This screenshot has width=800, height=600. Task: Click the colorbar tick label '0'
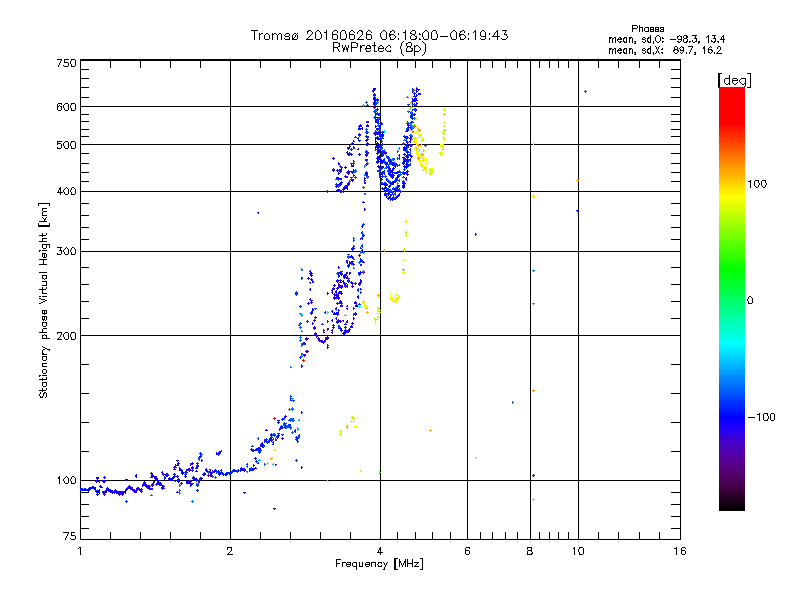[x=750, y=301]
